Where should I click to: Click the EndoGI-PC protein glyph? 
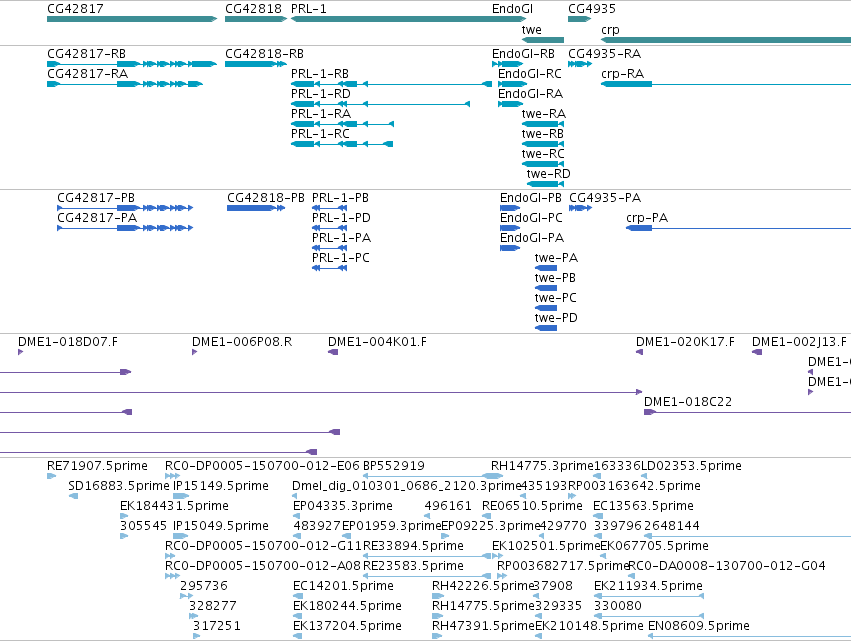[x=510, y=228]
